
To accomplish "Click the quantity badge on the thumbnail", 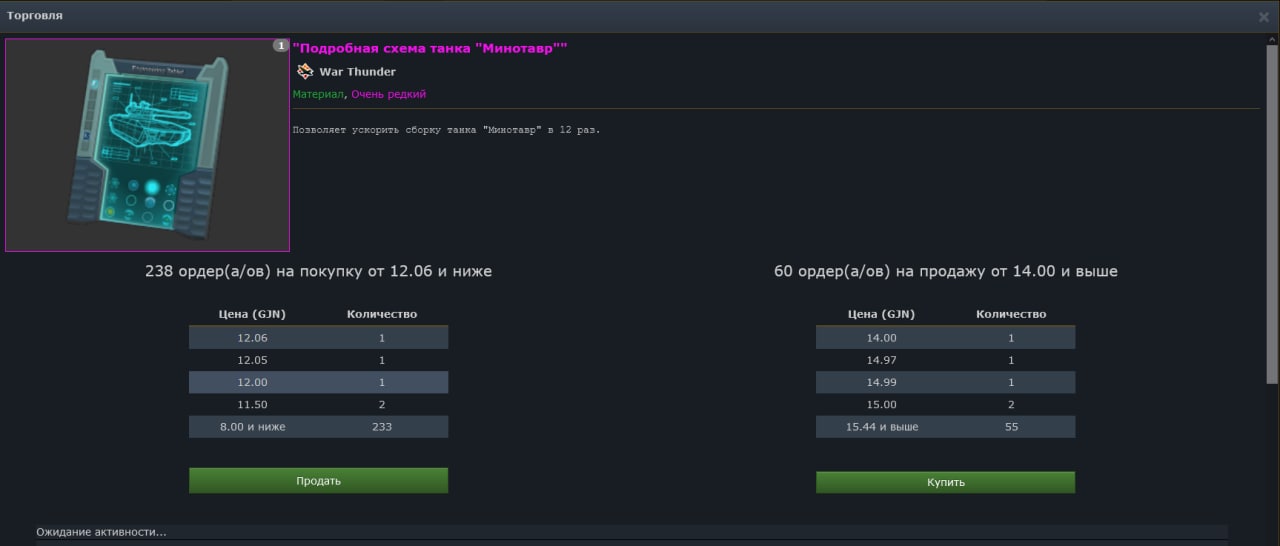I will (x=281, y=46).
